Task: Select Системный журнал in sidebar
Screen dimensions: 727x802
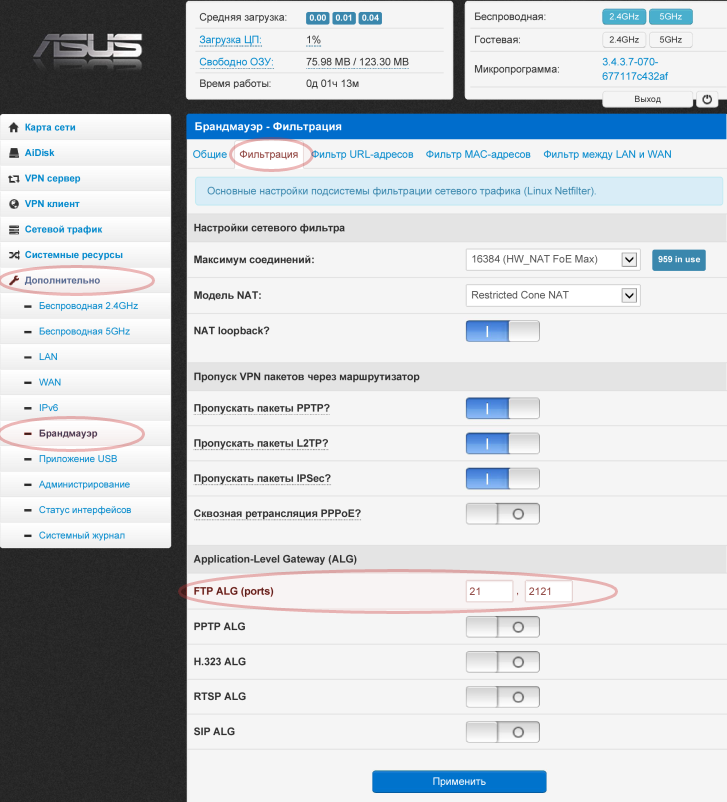Action: pos(81,535)
